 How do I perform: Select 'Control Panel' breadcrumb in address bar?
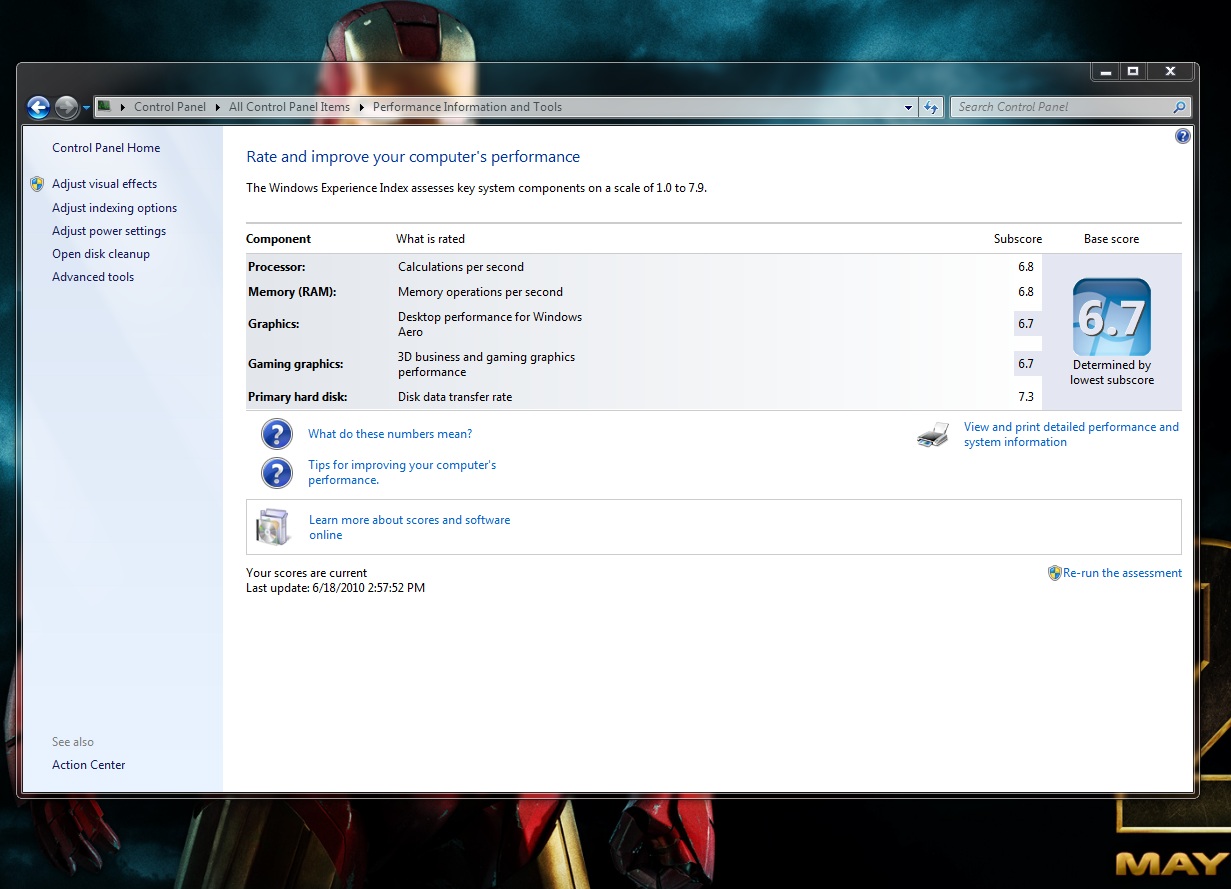[170, 107]
